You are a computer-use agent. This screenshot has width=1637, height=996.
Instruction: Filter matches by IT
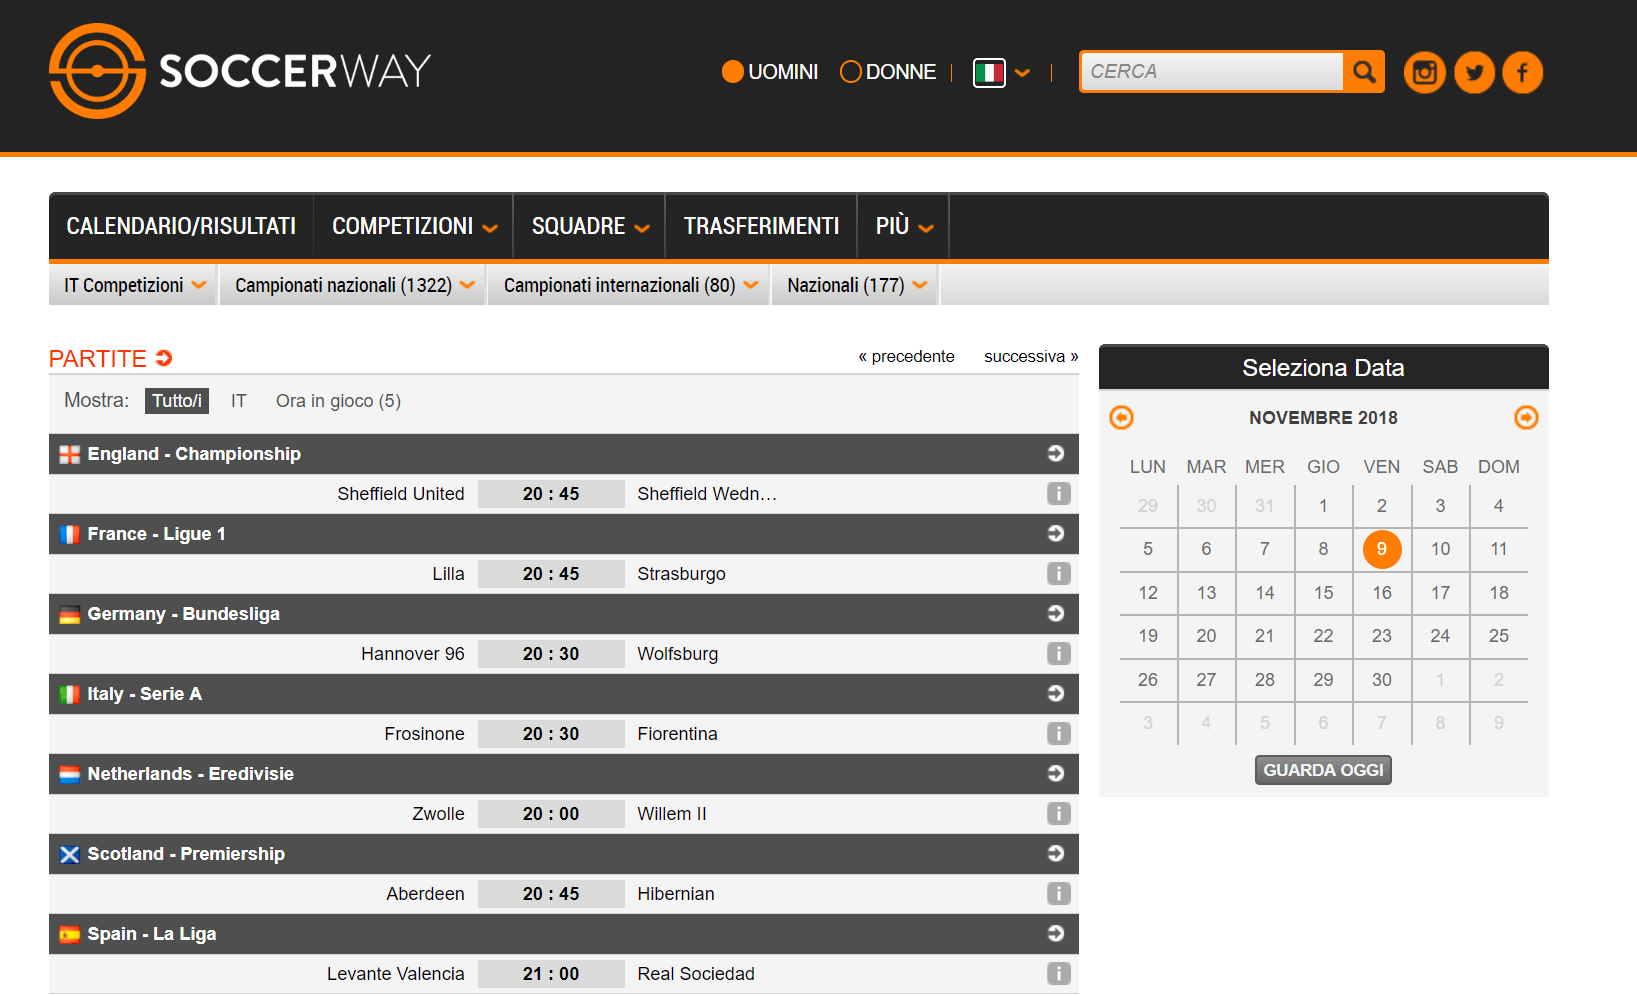(239, 401)
